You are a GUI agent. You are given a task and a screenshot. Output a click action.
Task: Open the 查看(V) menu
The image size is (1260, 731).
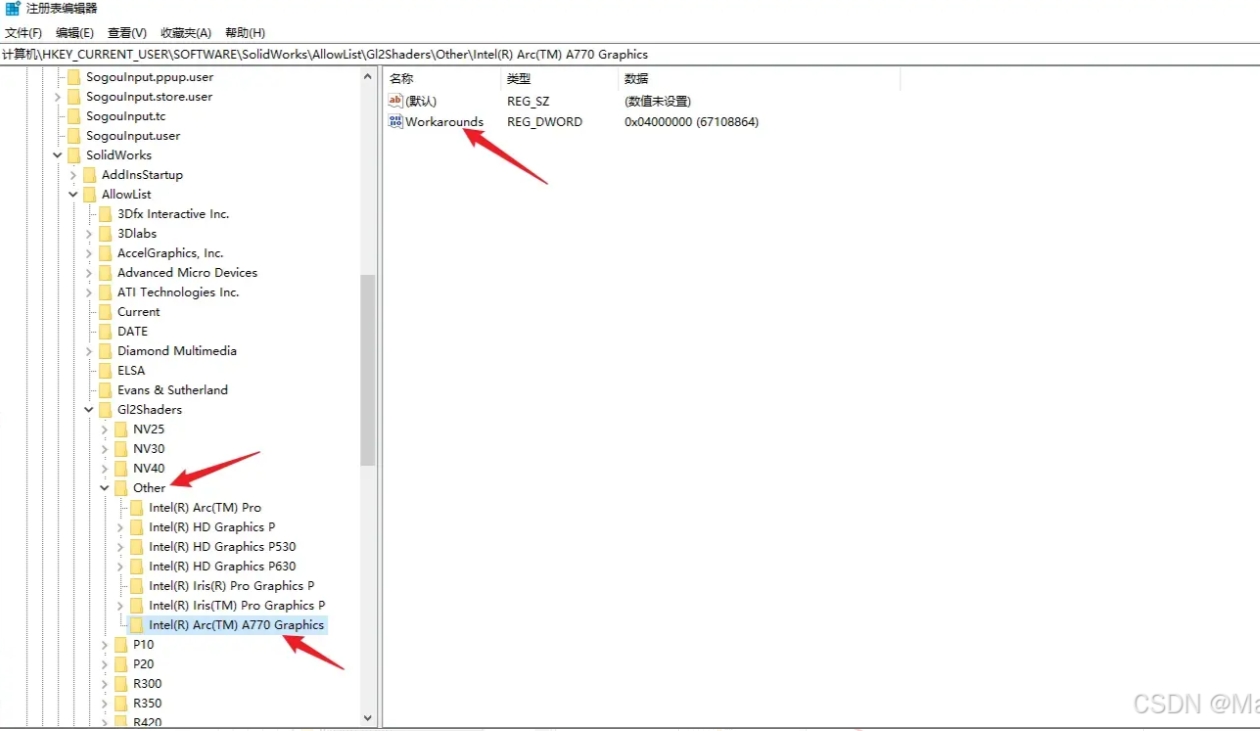[127, 33]
